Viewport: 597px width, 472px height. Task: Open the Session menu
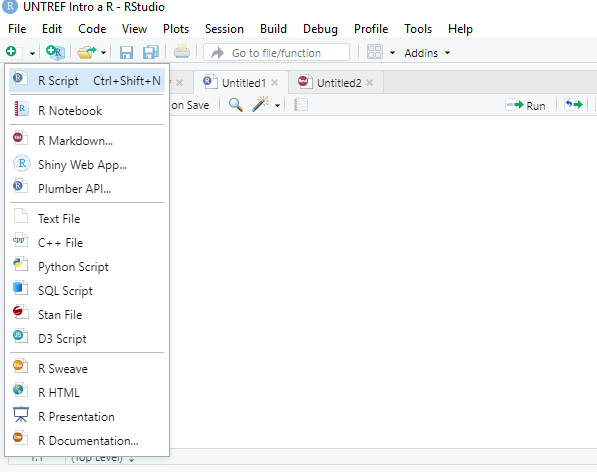(224, 29)
